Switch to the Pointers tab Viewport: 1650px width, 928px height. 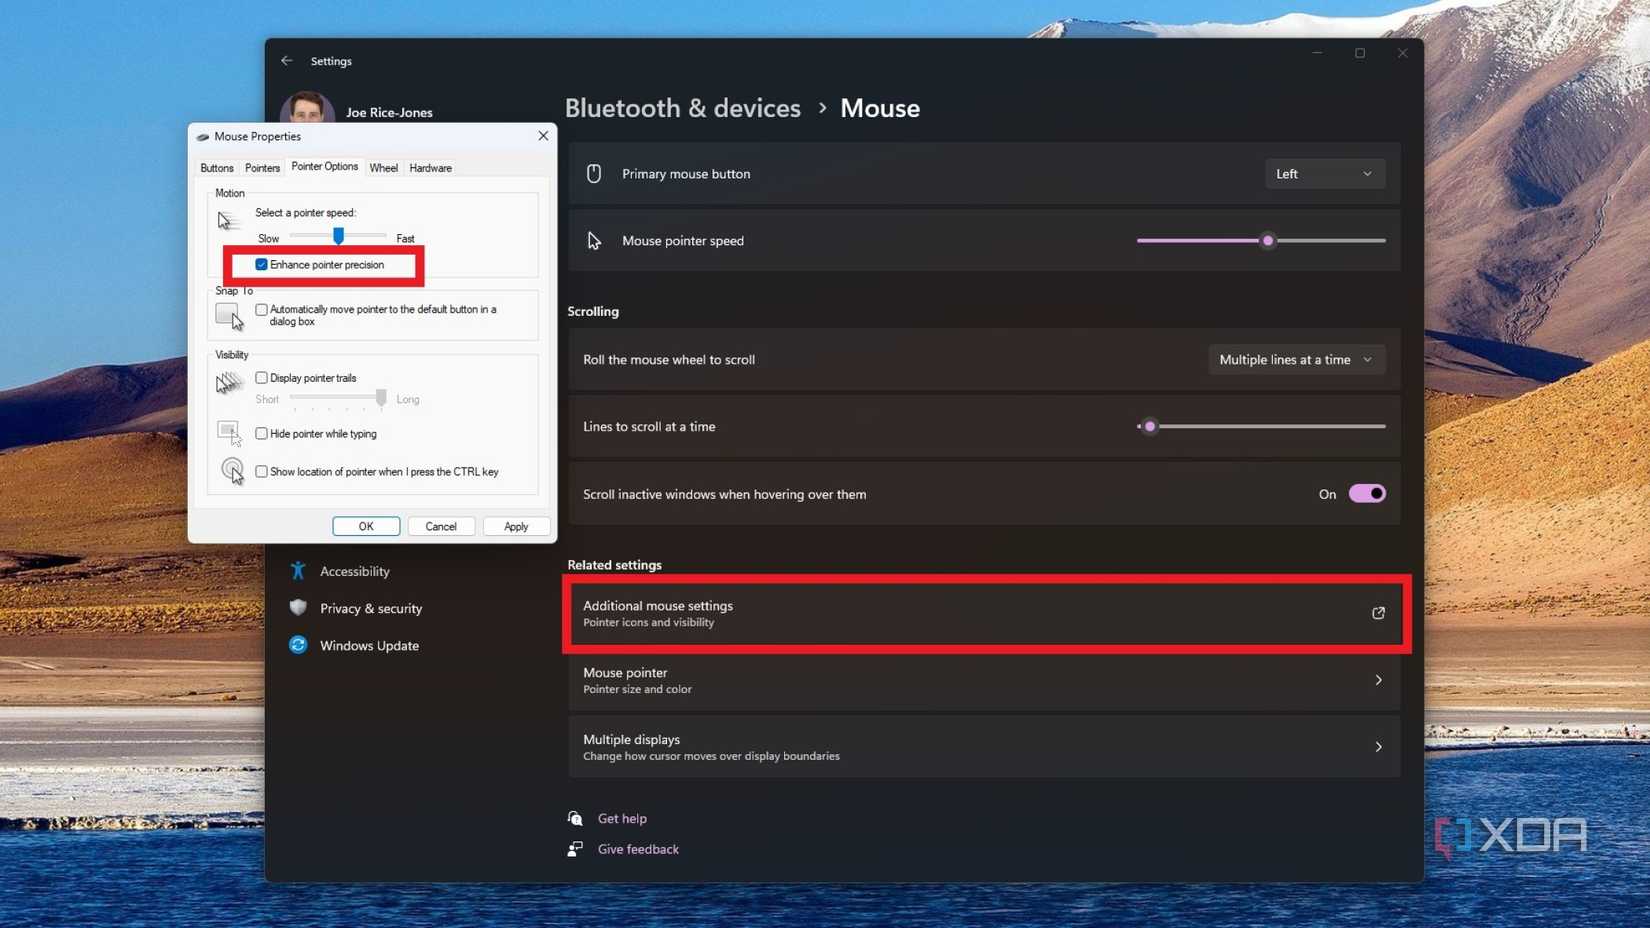pos(262,168)
